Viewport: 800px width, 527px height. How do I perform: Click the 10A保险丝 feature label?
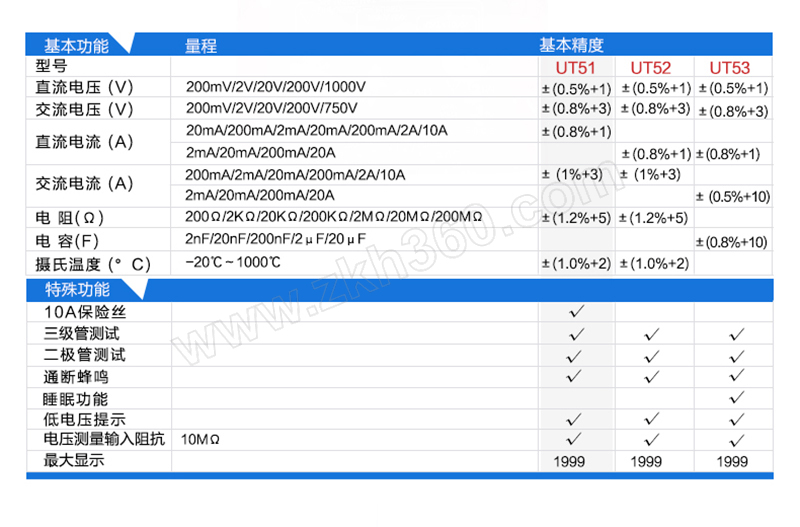(85, 312)
